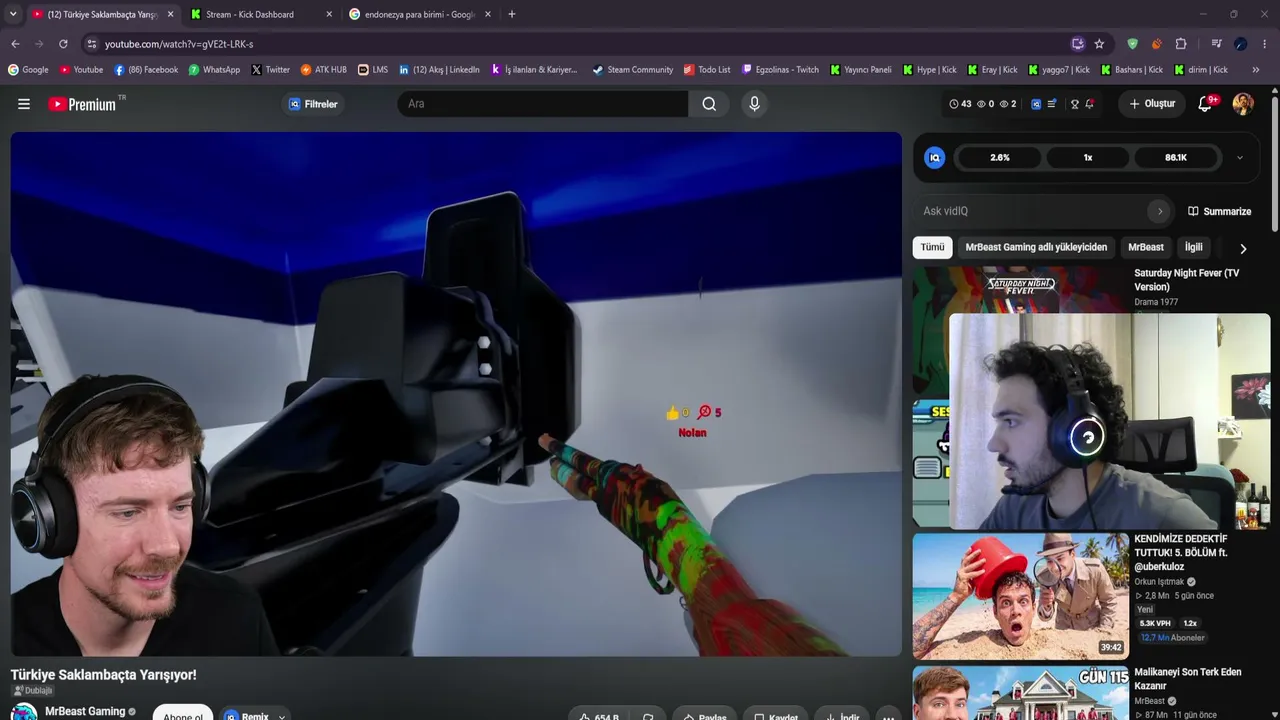
Task: Click the vidIQ trophy icon
Action: 1075,104
